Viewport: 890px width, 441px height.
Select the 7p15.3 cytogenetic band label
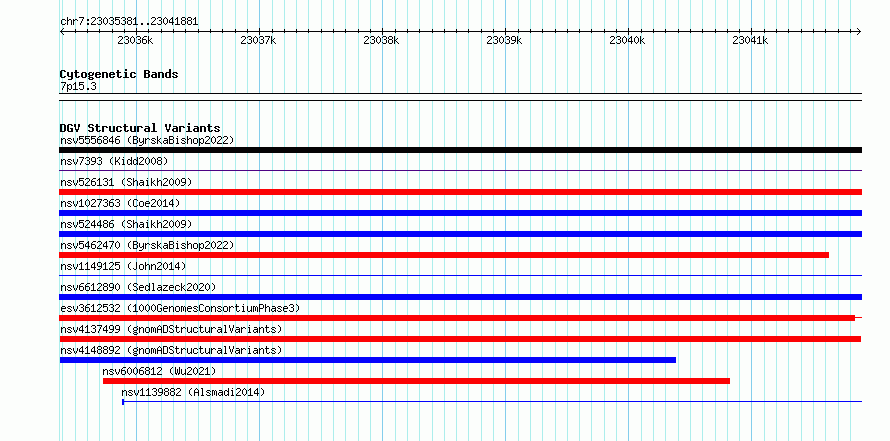tap(78, 86)
